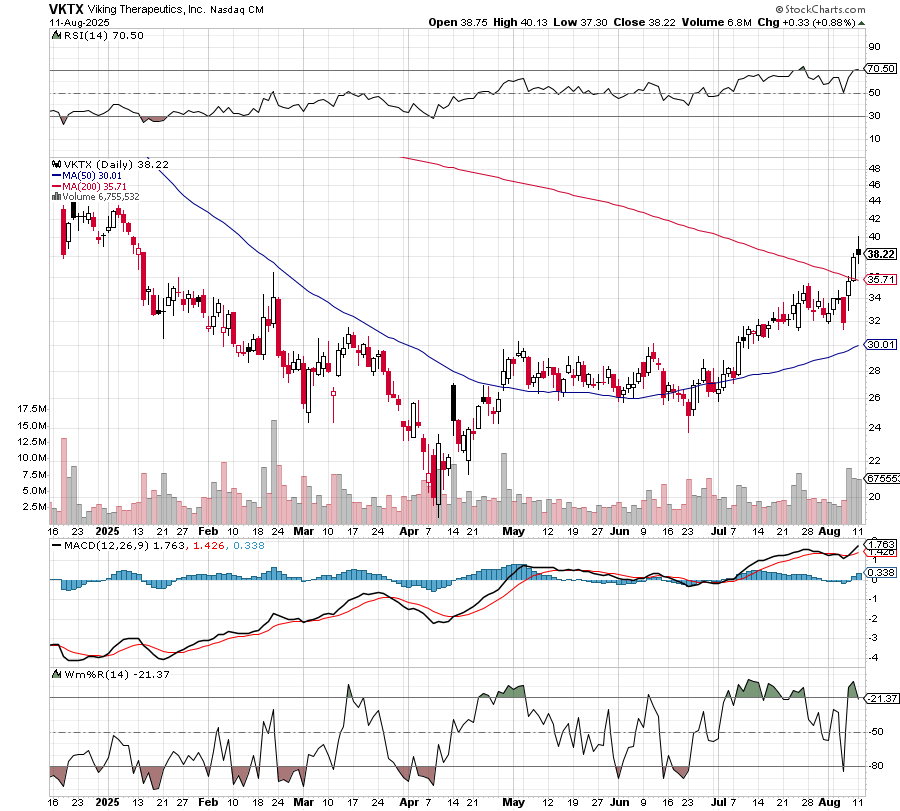Click the 90 level on the RSI axis
The height and width of the screenshot is (811, 900).
(874, 46)
